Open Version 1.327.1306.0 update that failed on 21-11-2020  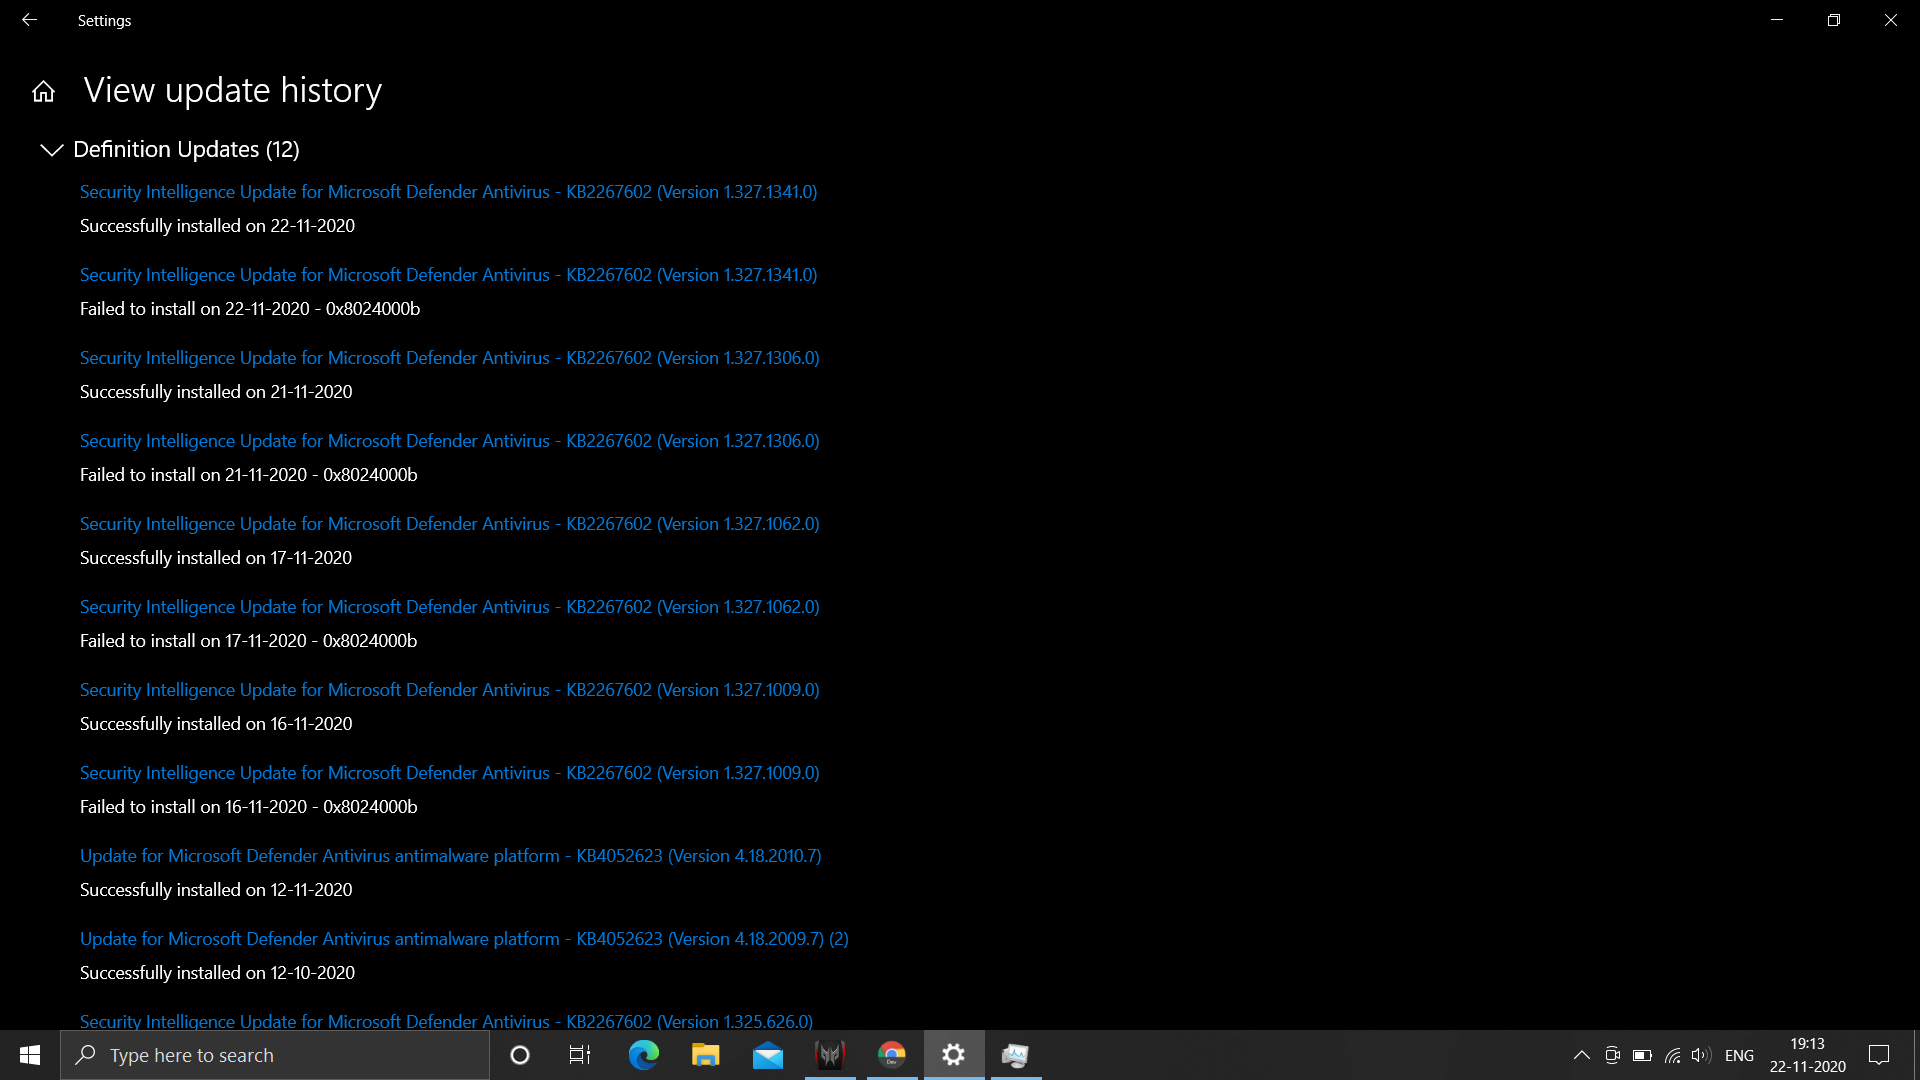pos(449,441)
